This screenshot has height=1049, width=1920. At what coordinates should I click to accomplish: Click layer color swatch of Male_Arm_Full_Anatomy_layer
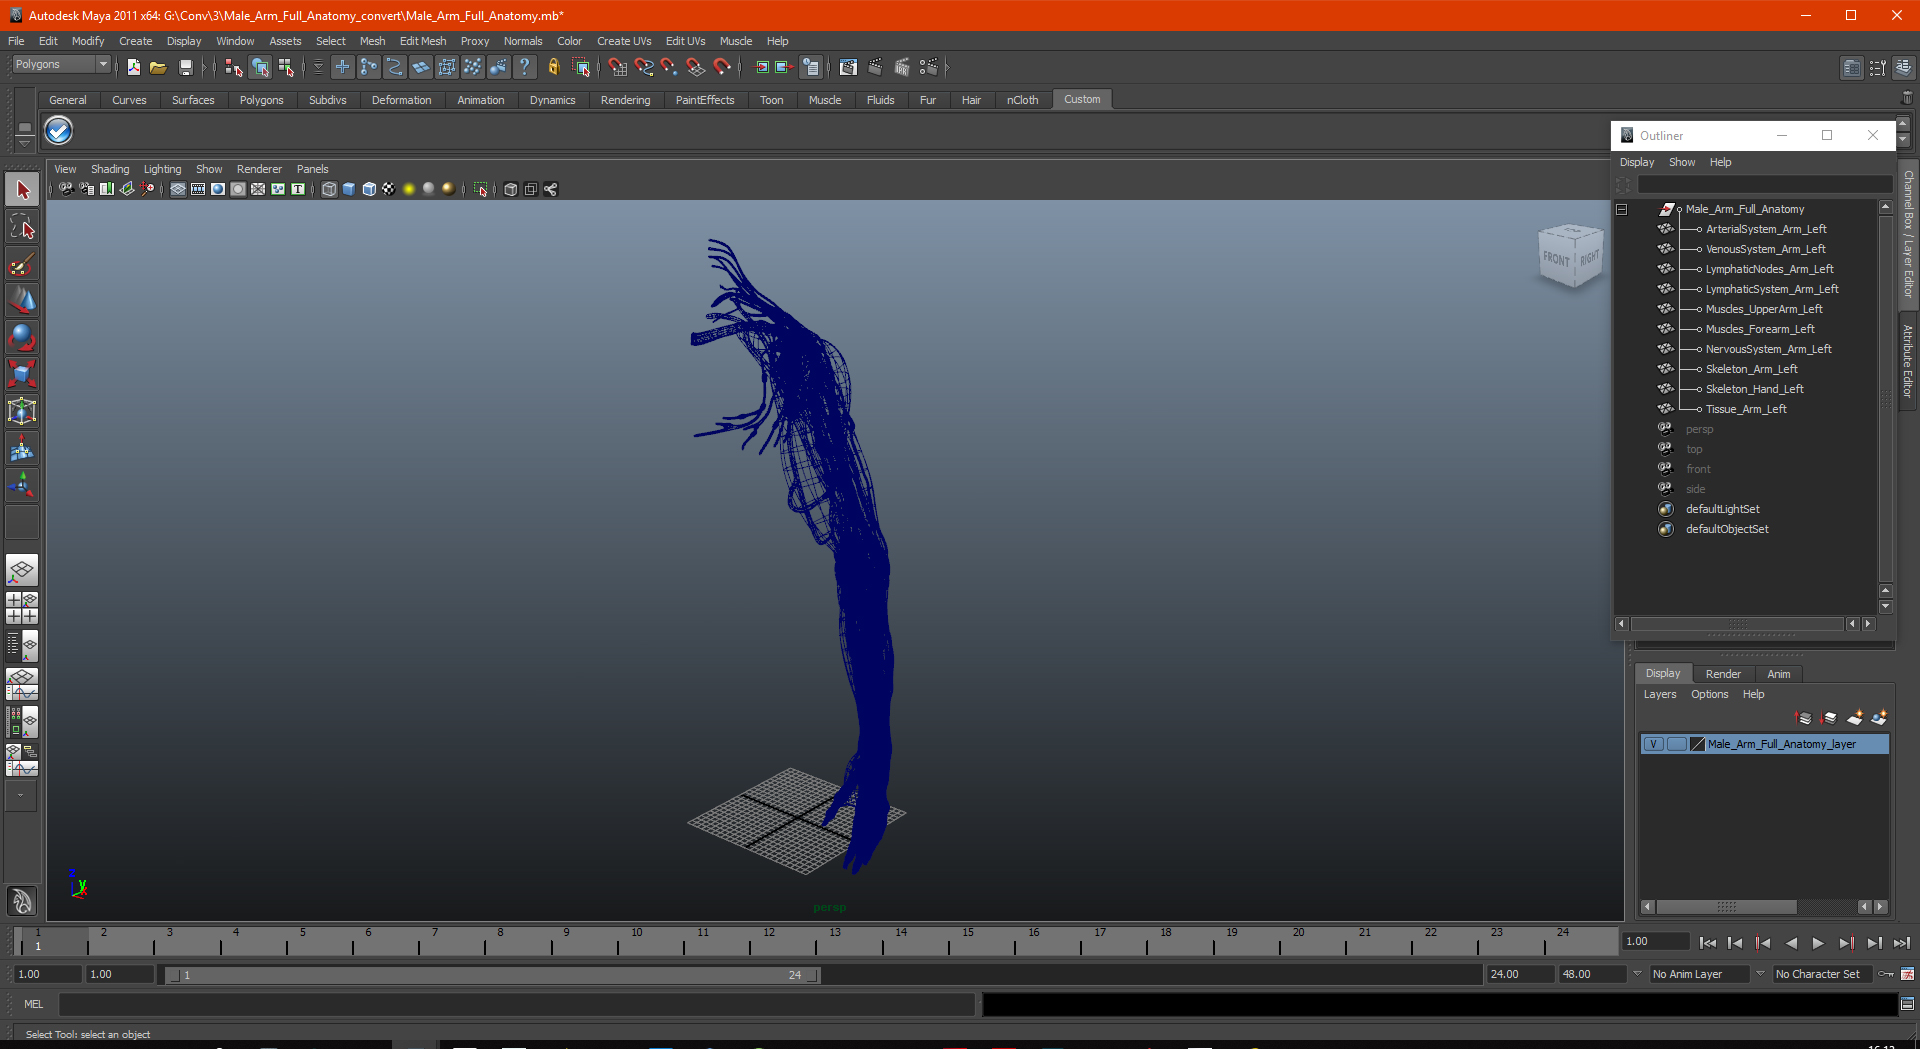(1697, 744)
